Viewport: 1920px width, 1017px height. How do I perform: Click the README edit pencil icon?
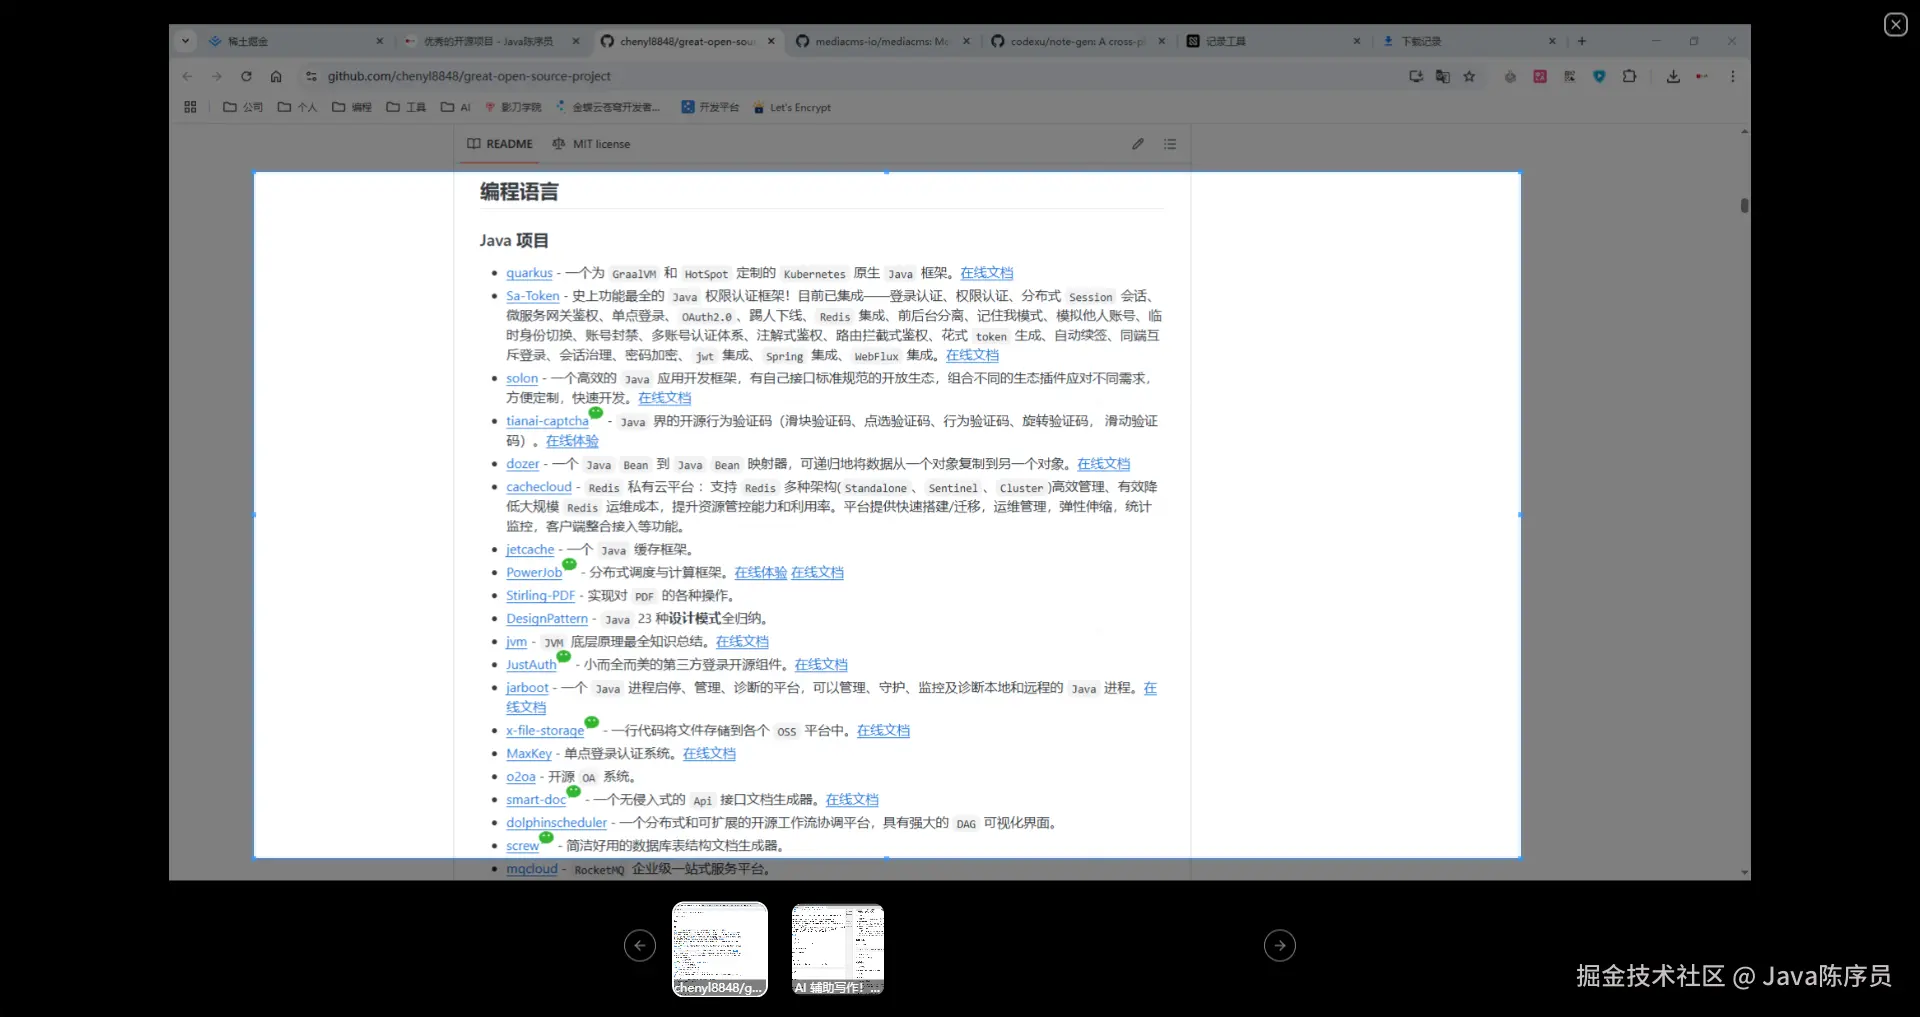point(1138,144)
